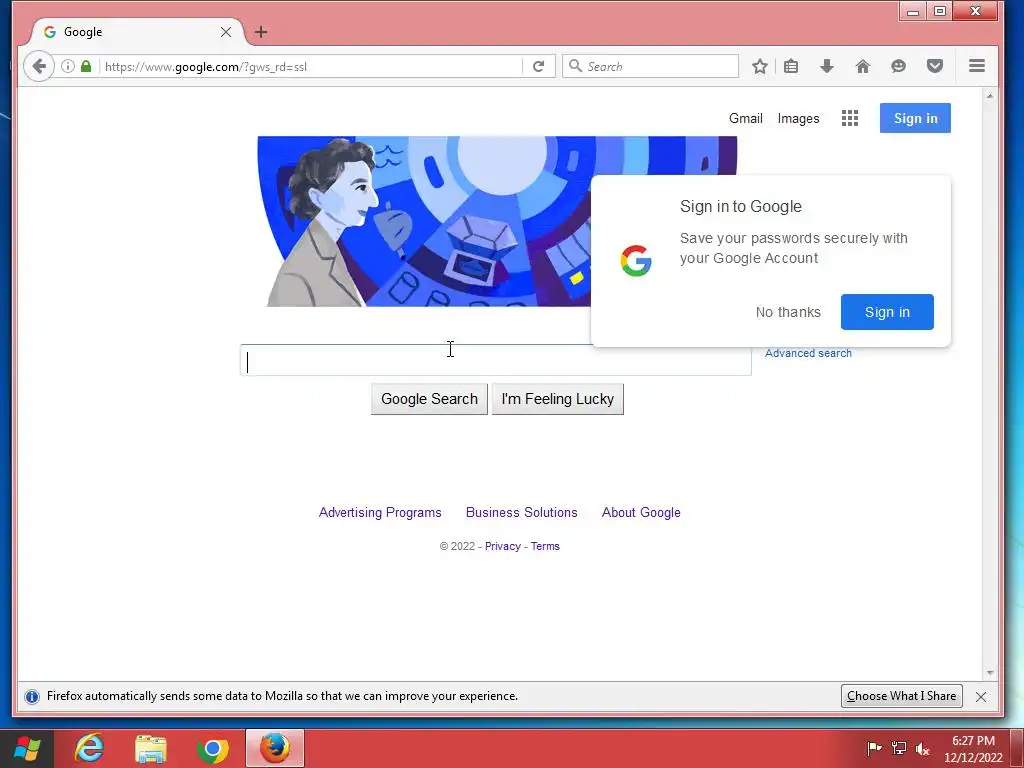Close the Google tab
The image size is (1024, 768).
(x=226, y=32)
